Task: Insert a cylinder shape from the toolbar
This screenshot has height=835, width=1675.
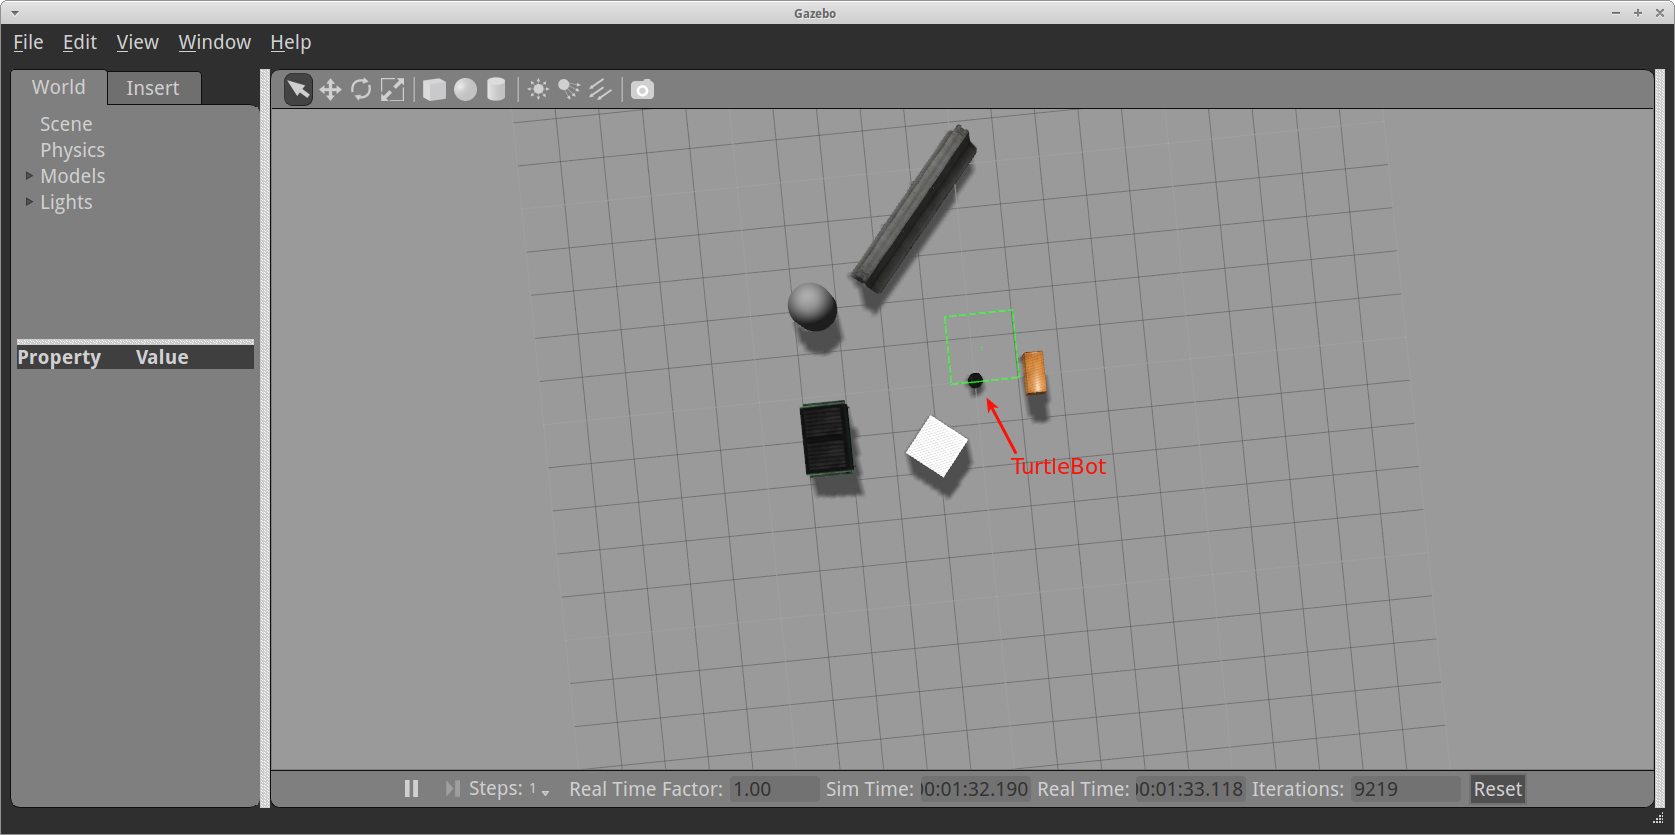Action: pyautogui.click(x=496, y=90)
